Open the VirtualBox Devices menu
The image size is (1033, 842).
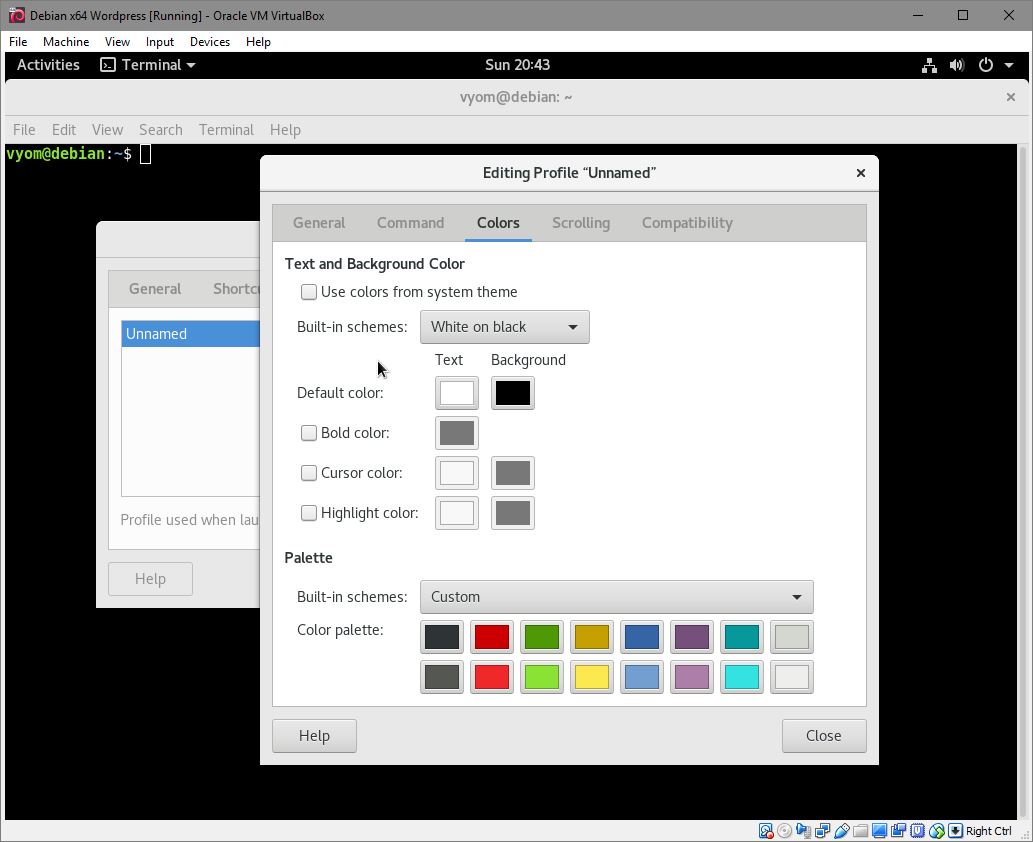click(x=209, y=42)
